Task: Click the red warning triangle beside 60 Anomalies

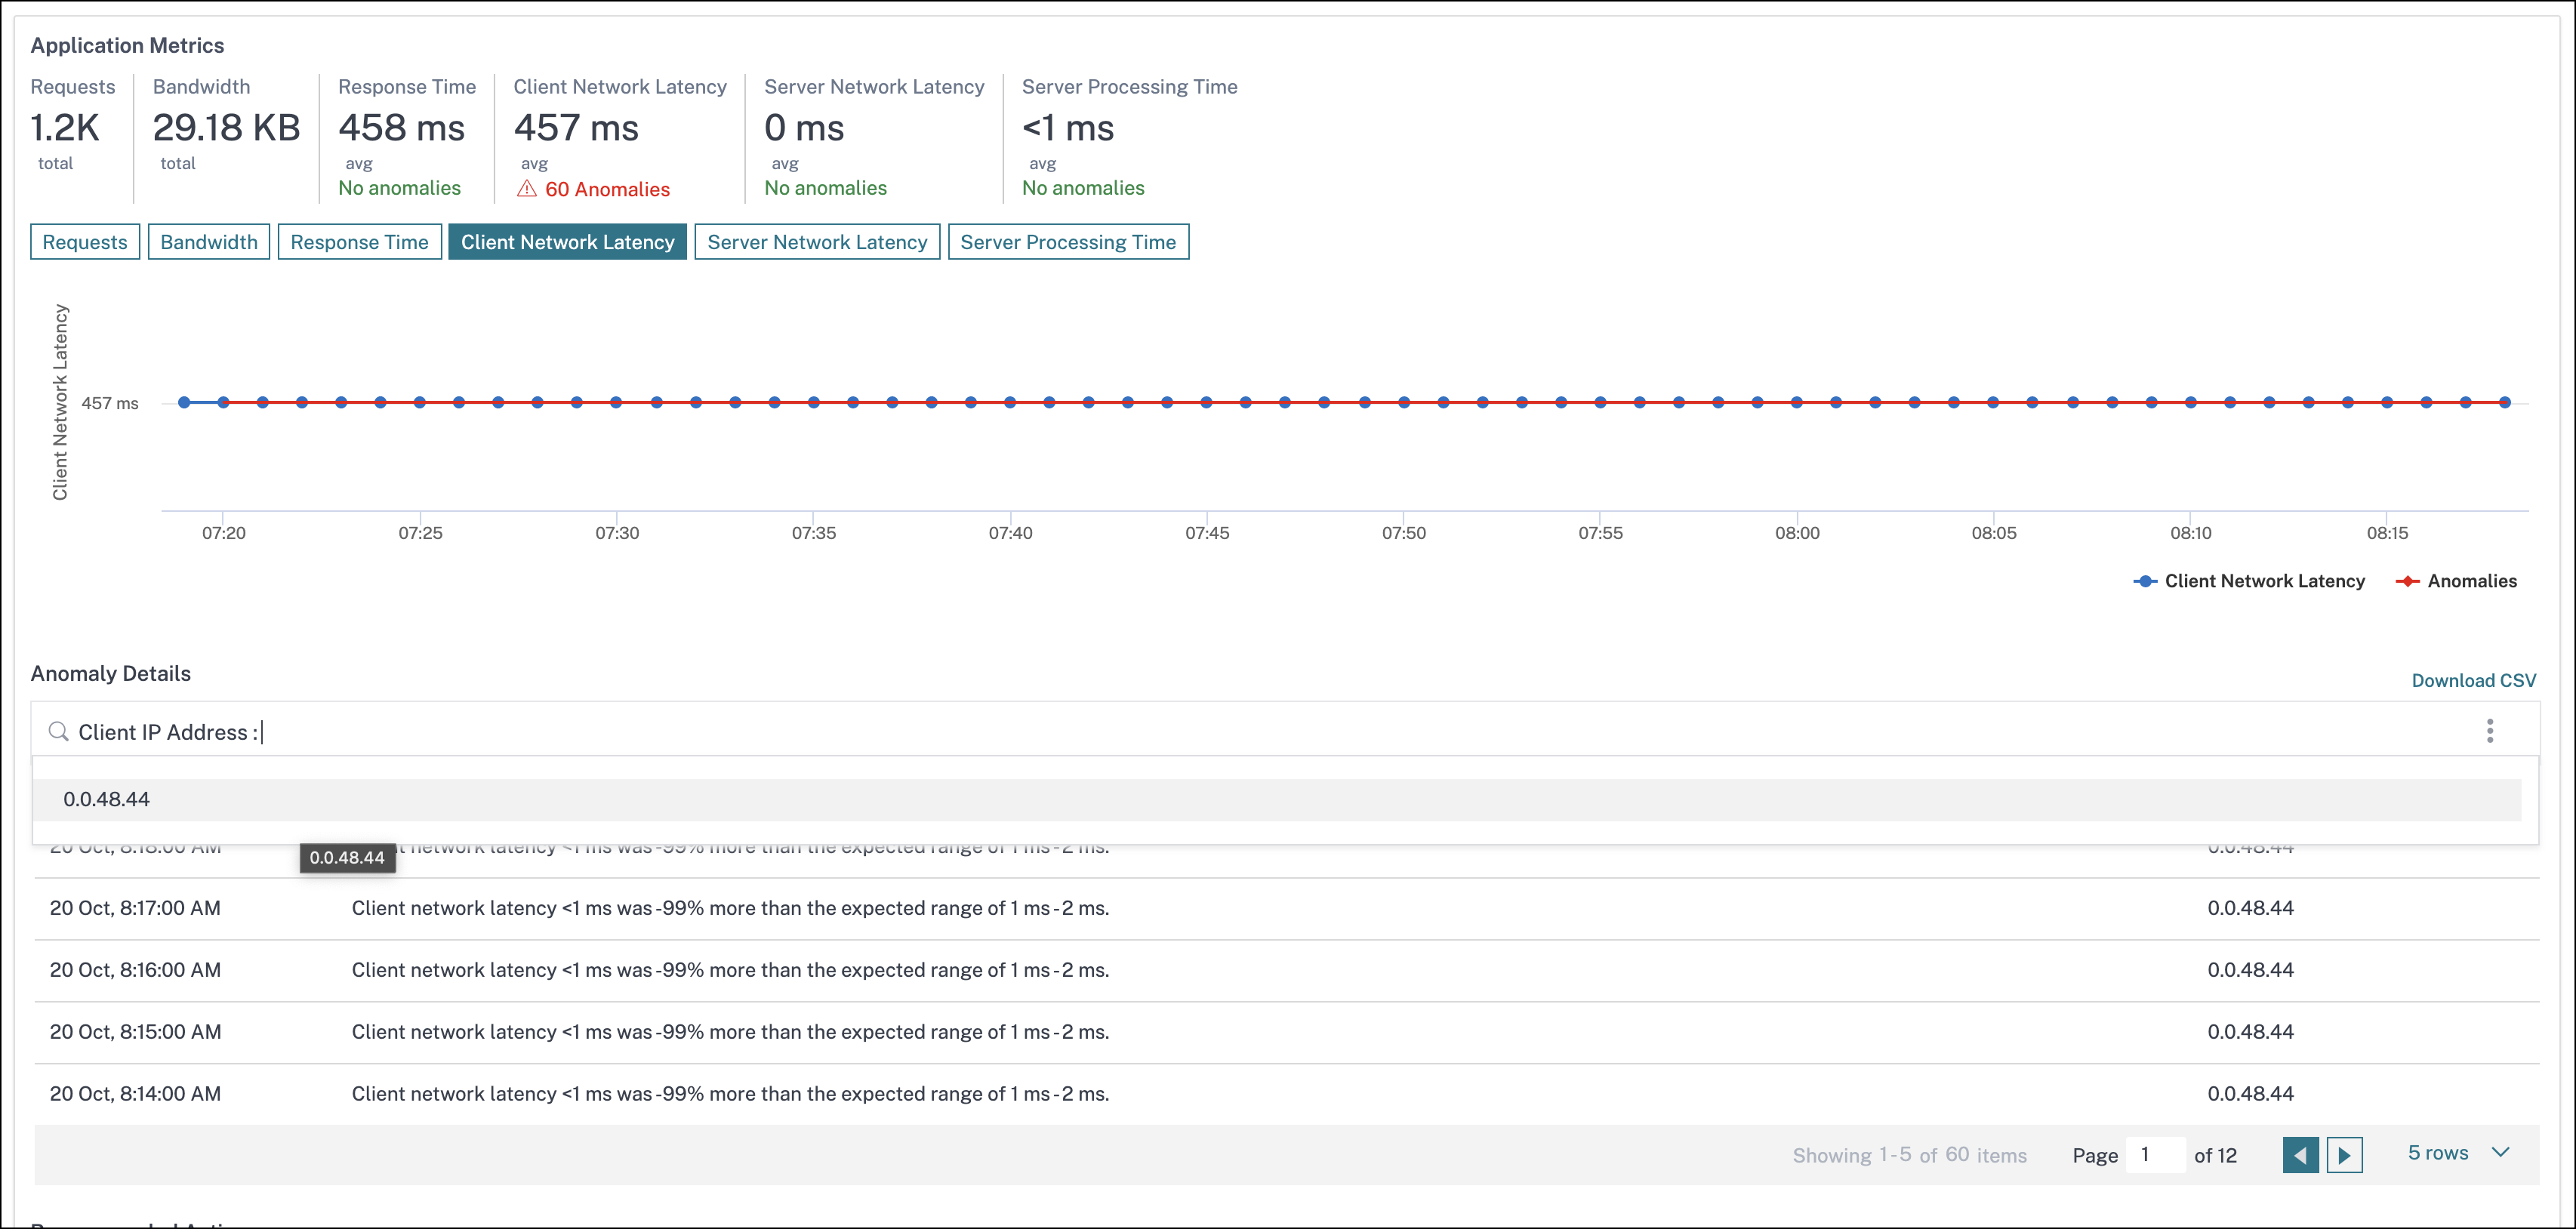Action: click(527, 189)
